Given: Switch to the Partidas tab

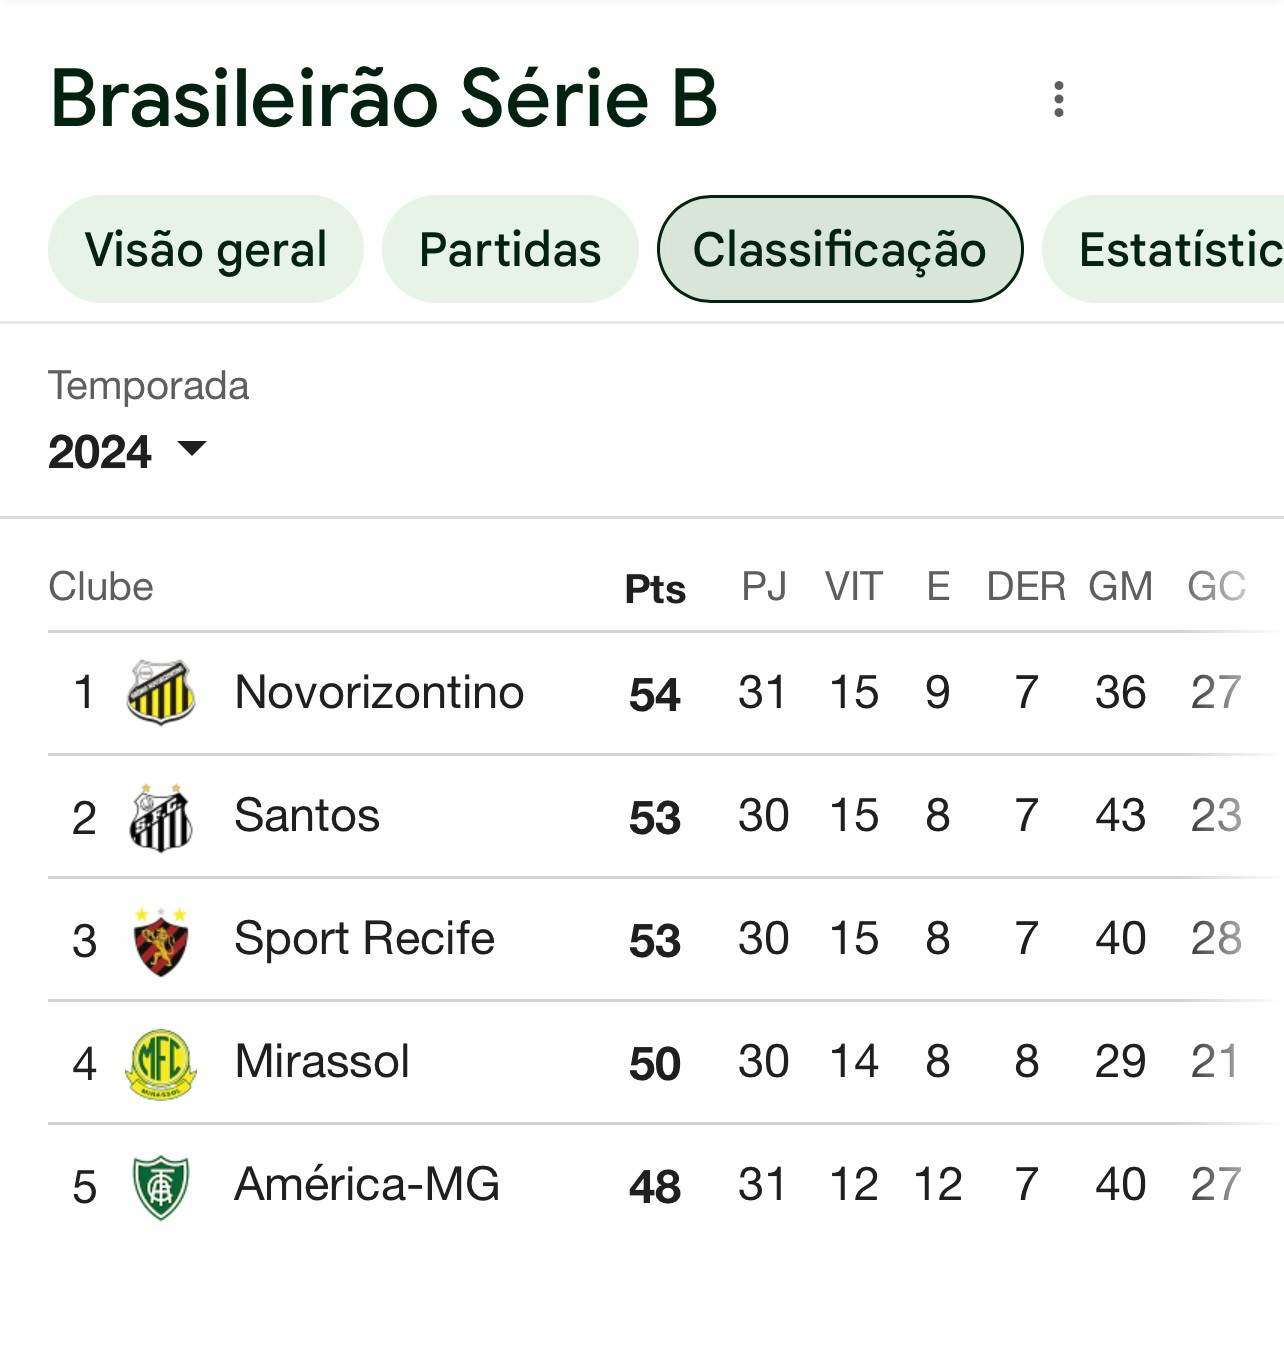Looking at the screenshot, I should point(510,250).
